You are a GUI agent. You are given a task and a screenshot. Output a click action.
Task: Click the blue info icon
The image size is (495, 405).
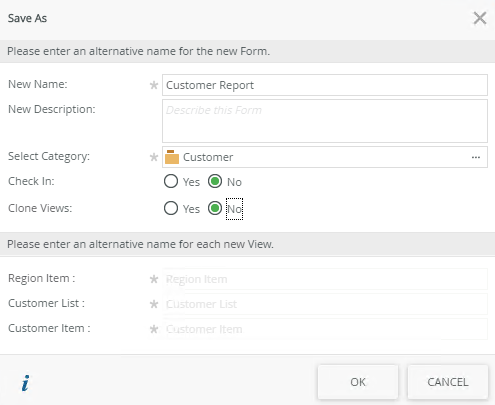pyautogui.click(x=25, y=383)
